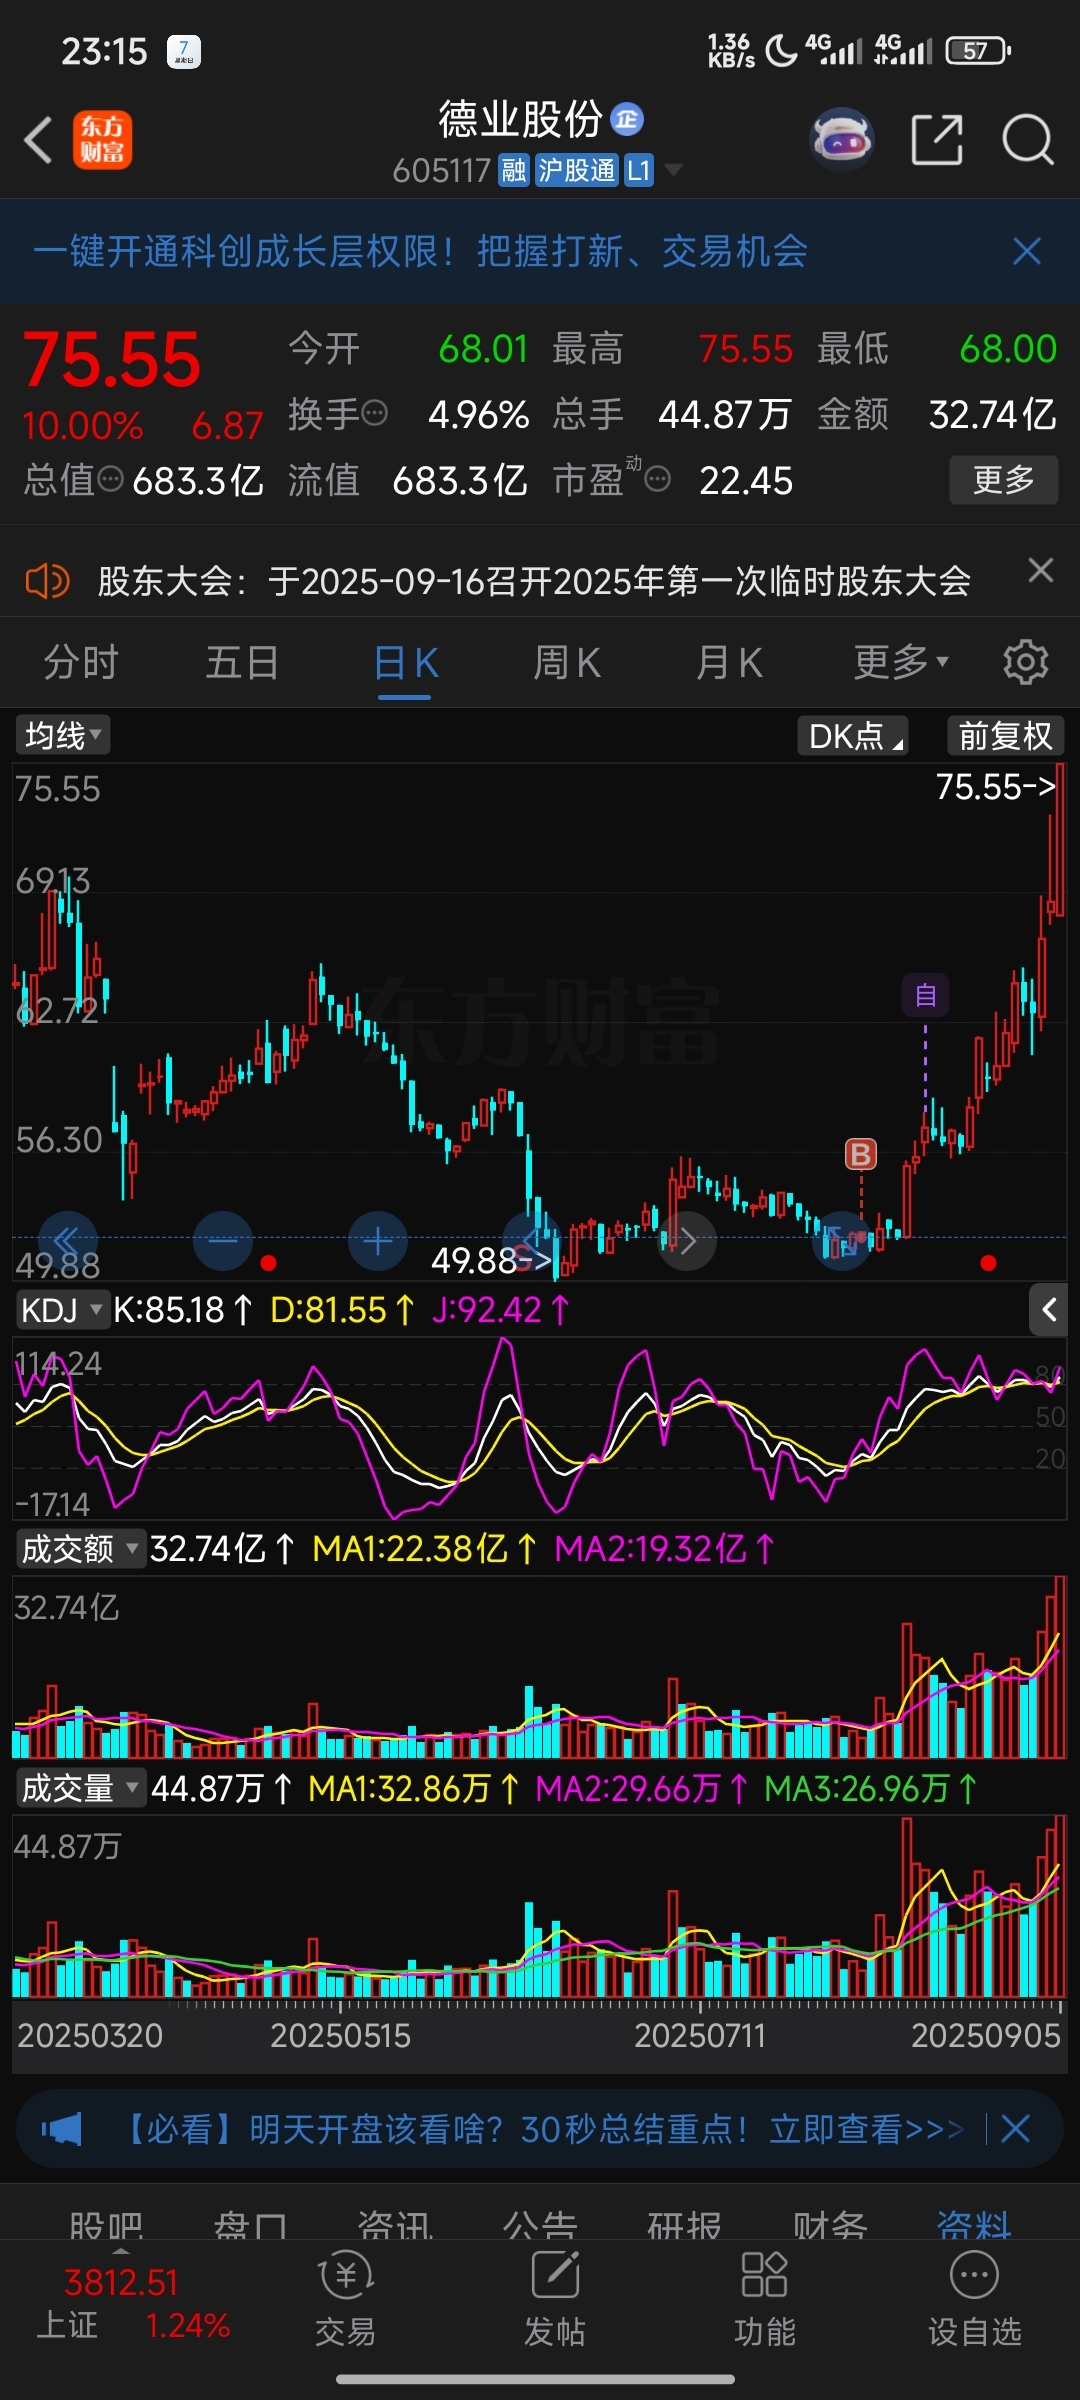Tap the share export icon
The height and width of the screenshot is (2400, 1080).
(x=937, y=140)
